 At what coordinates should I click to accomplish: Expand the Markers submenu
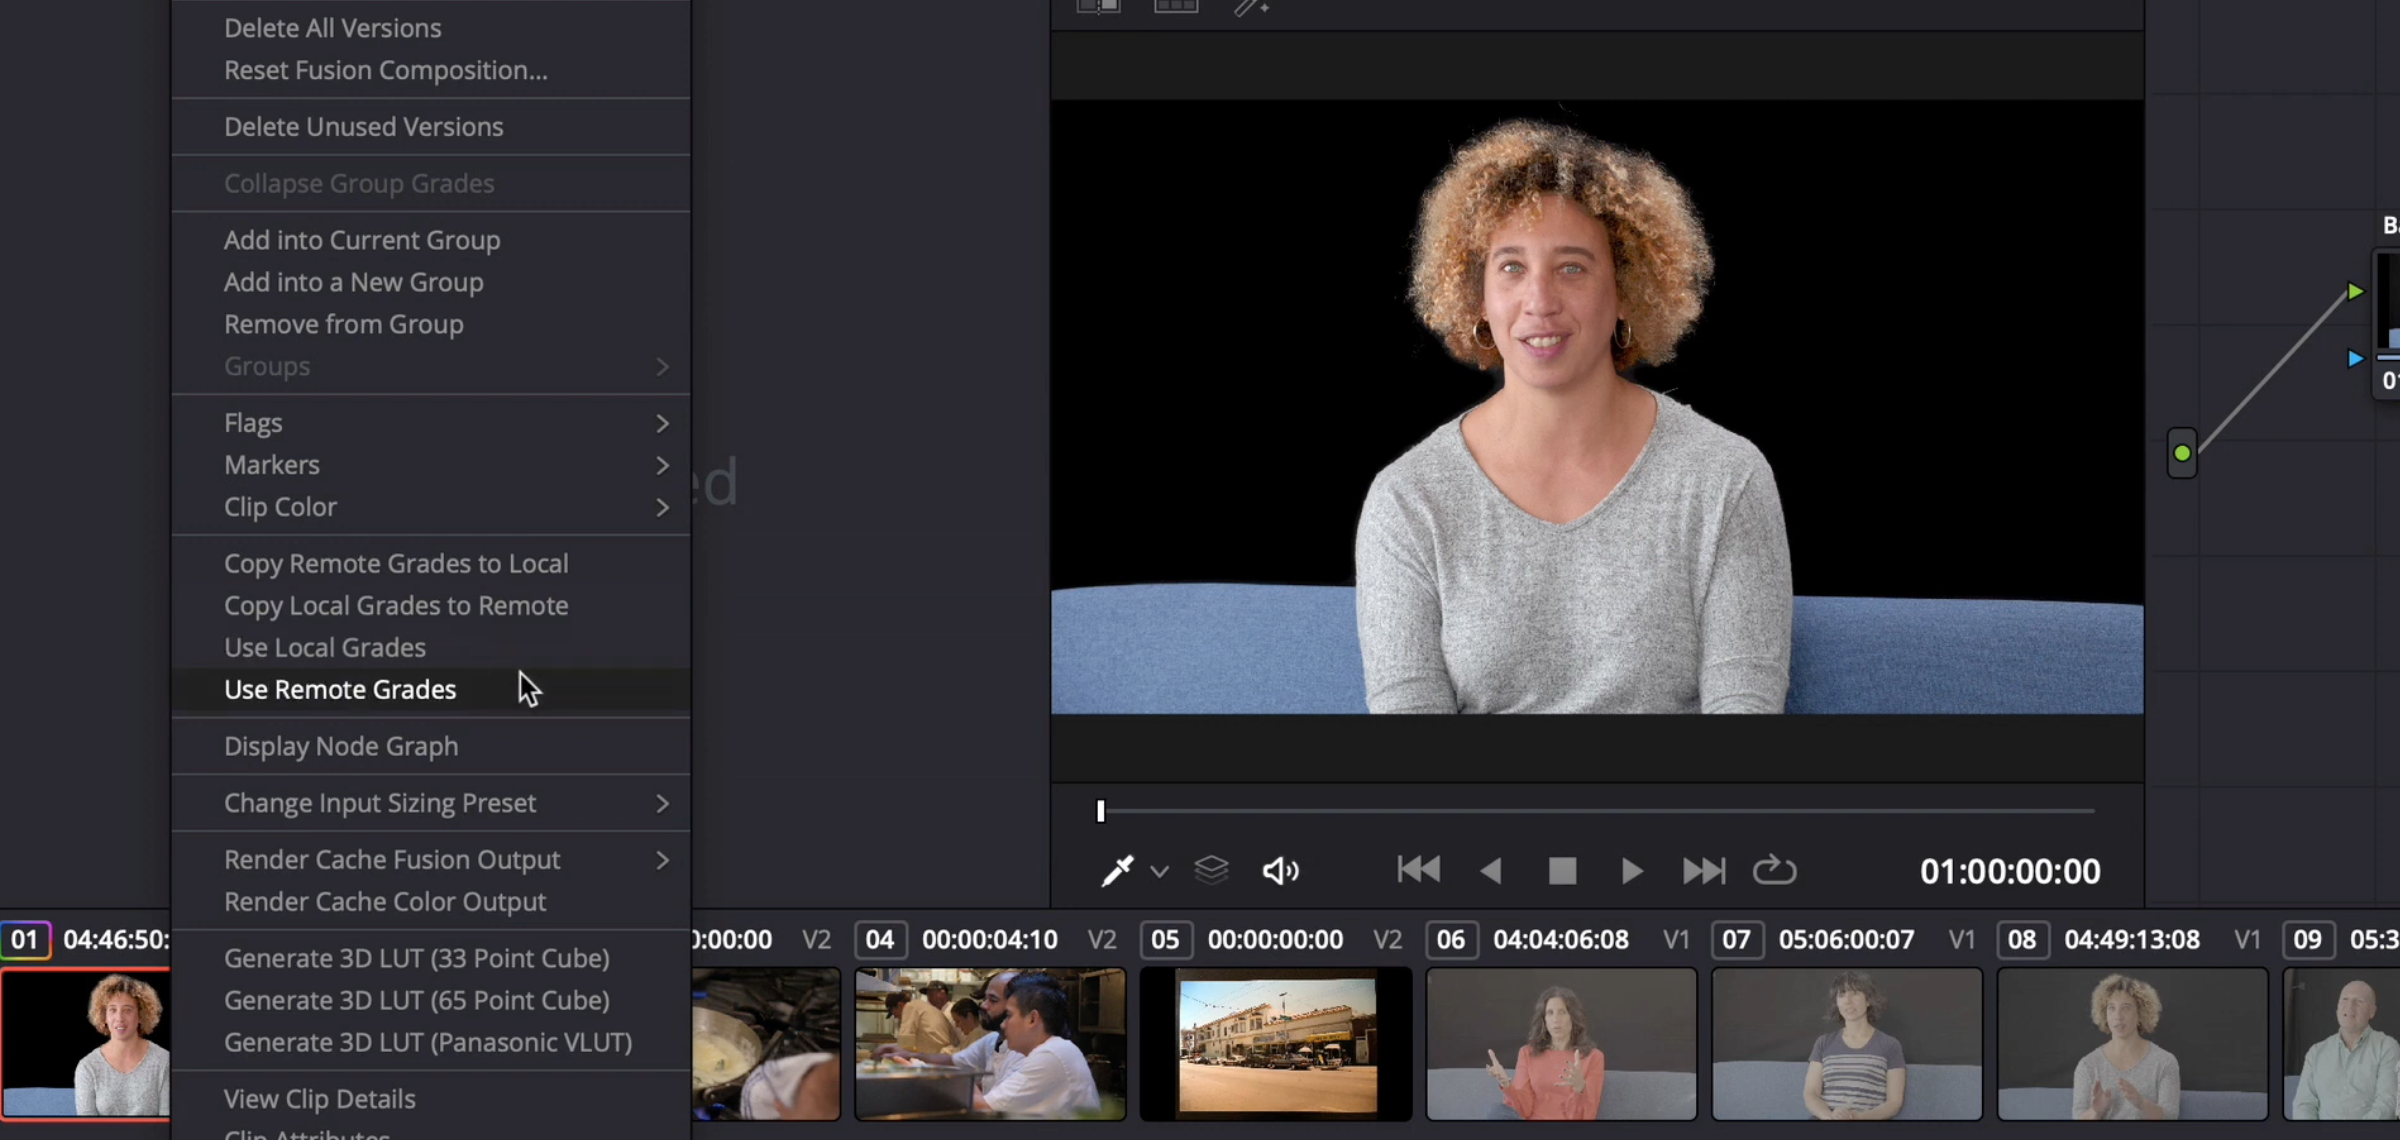pyautogui.click(x=431, y=465)
